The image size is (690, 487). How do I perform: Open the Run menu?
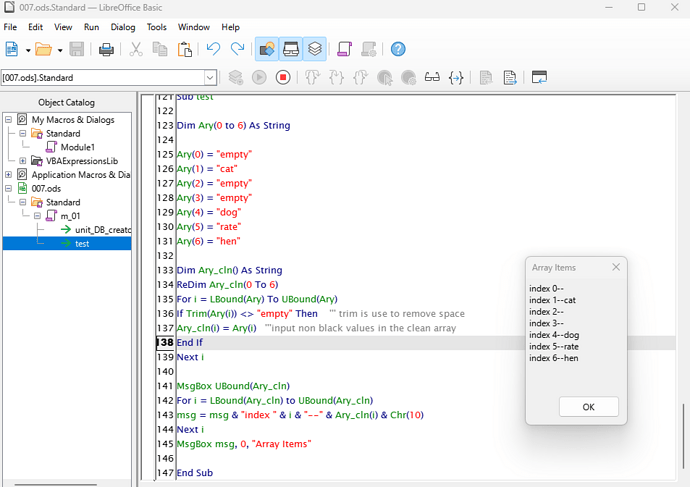point(92,27)
